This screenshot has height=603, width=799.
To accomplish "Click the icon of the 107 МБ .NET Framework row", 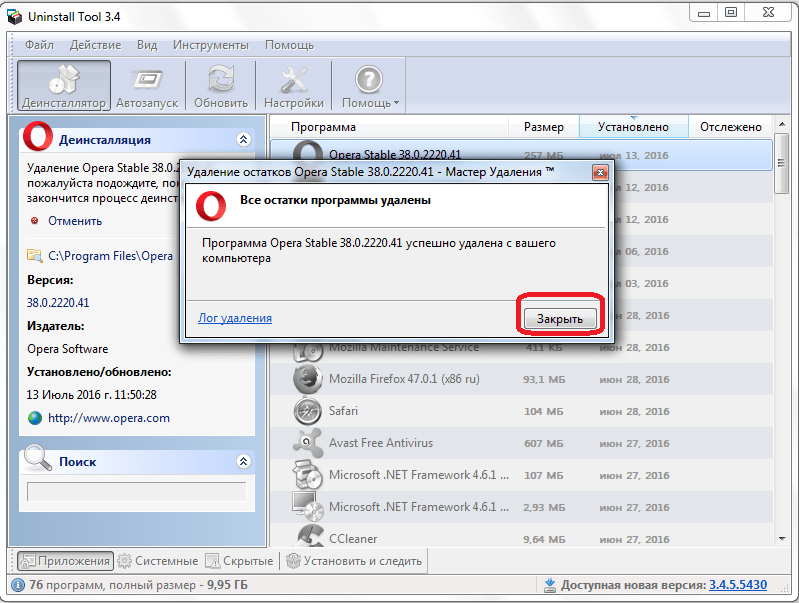I will (x=308, y=475).
